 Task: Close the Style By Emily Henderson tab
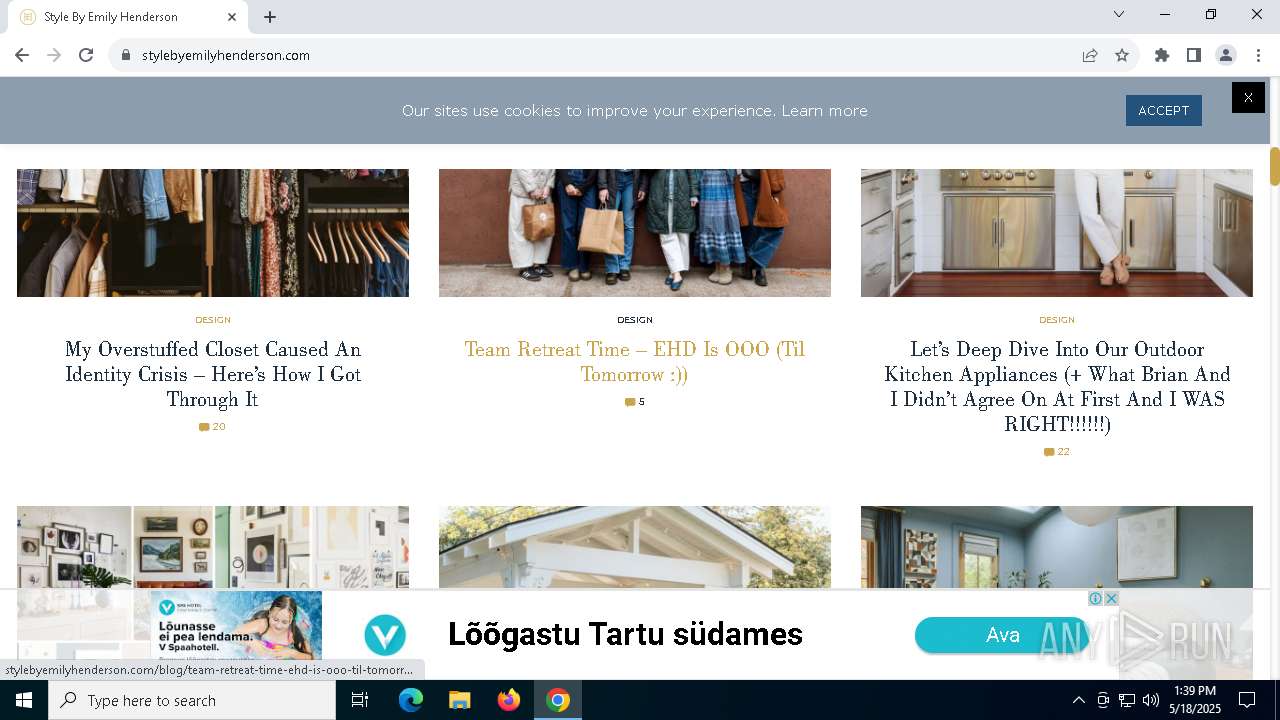(x=232, y=17)
